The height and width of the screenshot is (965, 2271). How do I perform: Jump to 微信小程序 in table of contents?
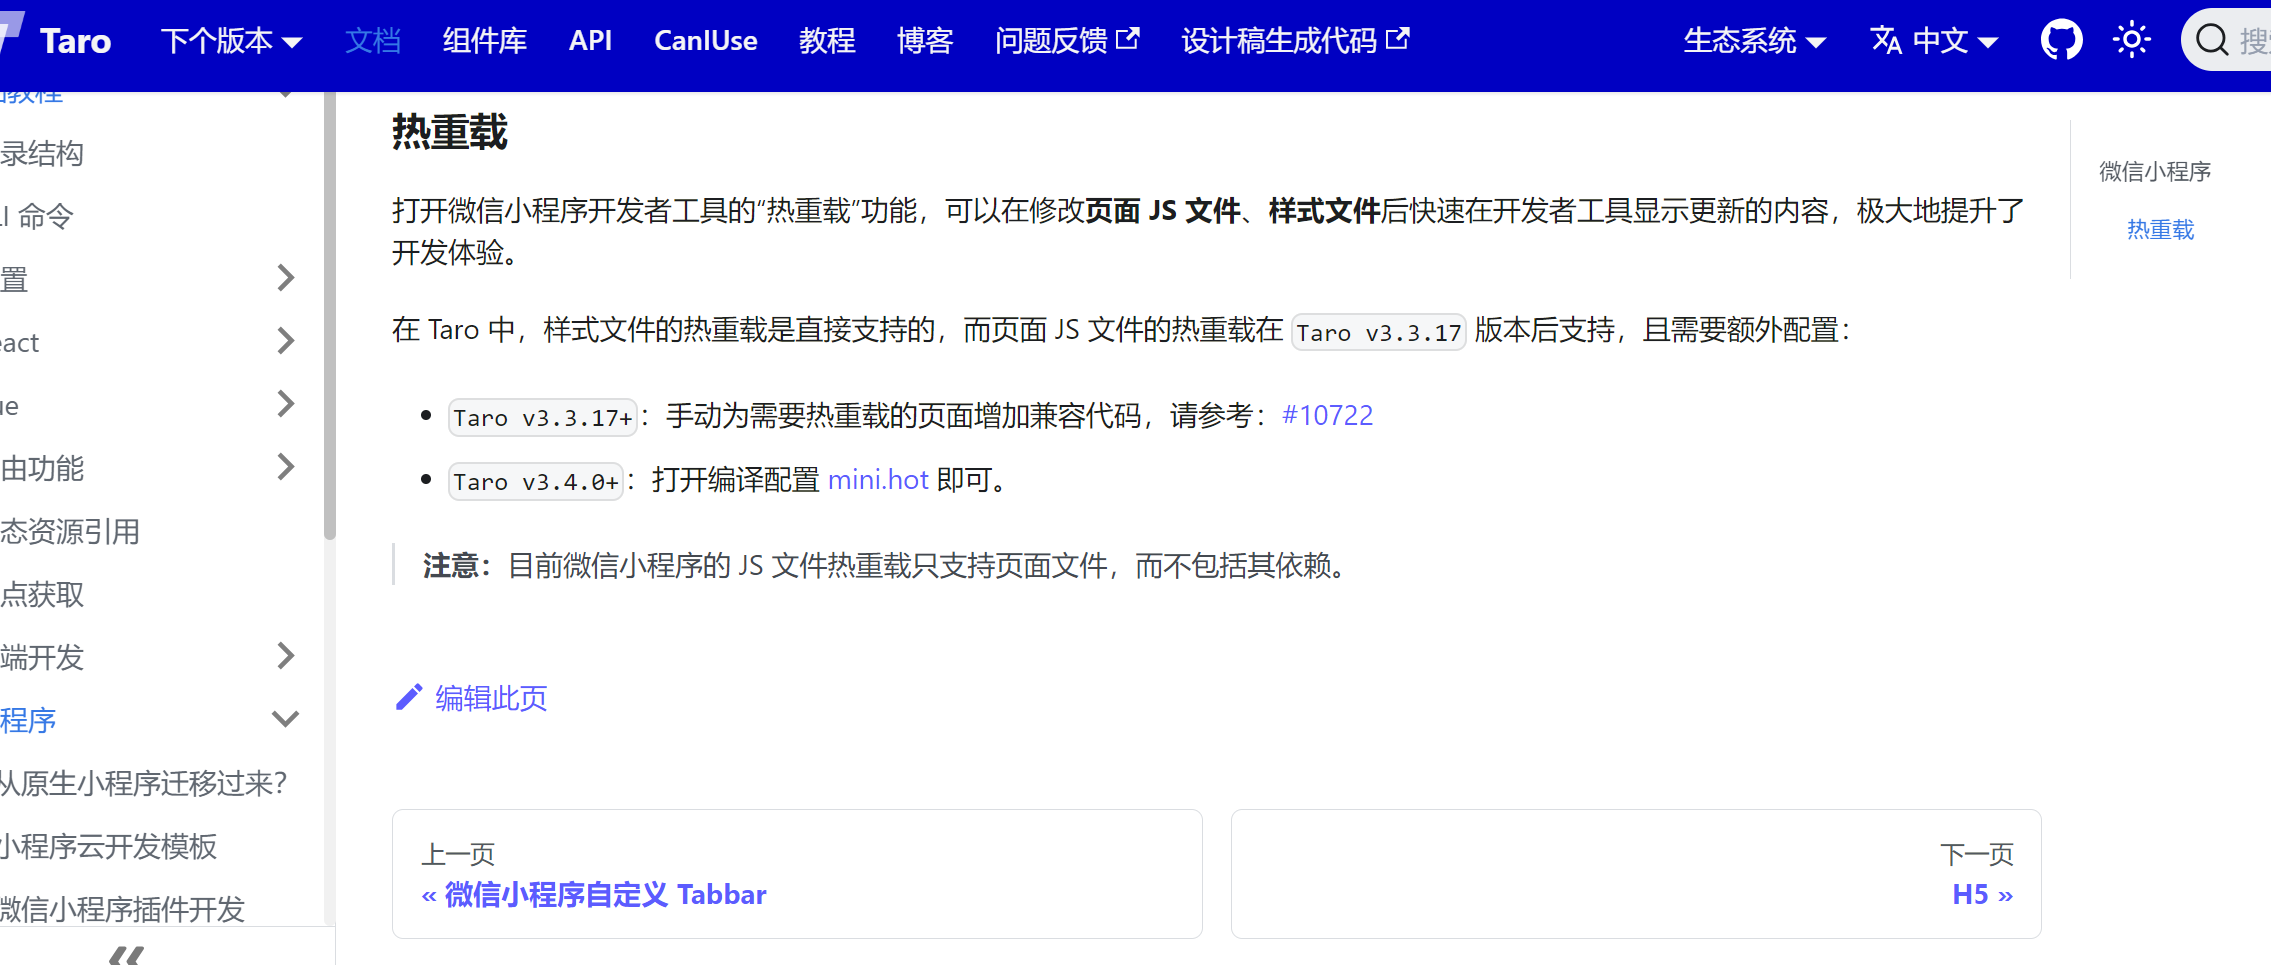pyautogui.click(x=2155, y=172)
